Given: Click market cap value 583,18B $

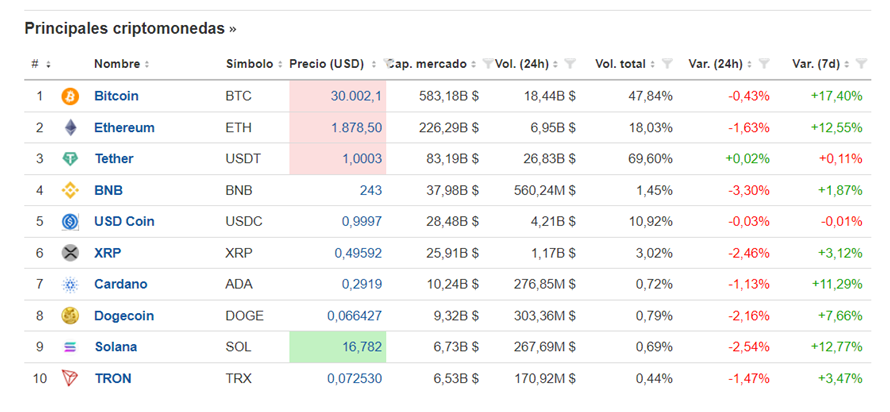Looking at the screenshot, I should click(x=449, y=96).
